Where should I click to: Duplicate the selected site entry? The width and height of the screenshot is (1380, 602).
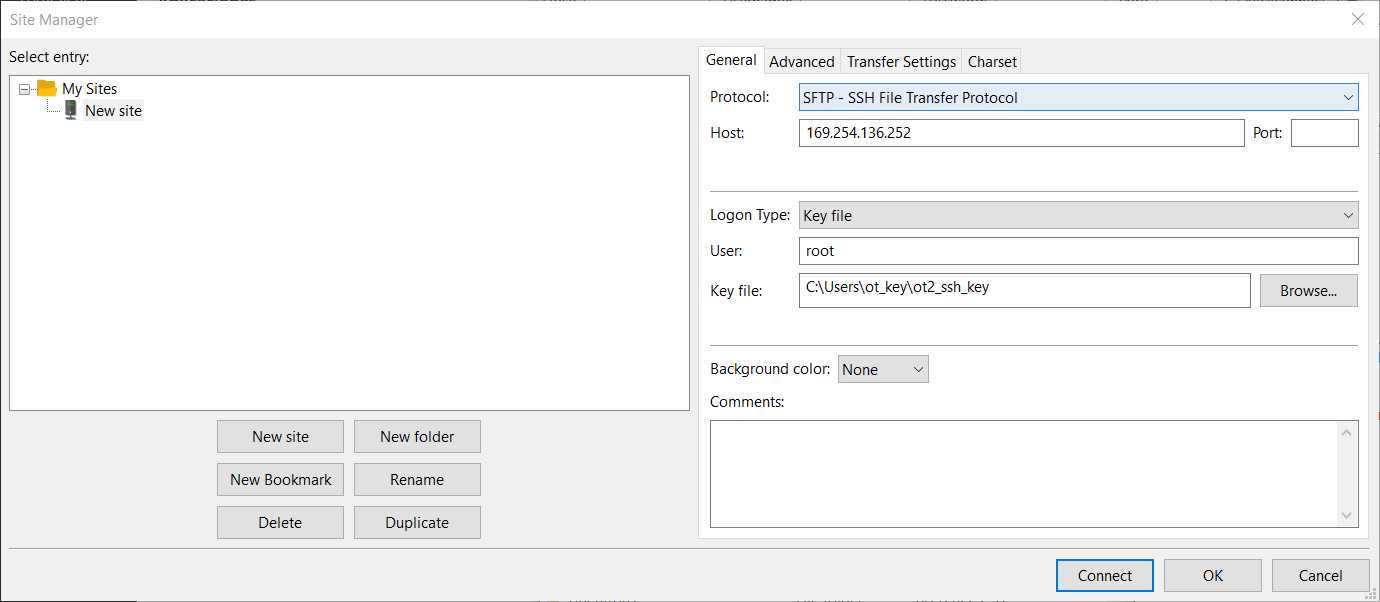417,523
